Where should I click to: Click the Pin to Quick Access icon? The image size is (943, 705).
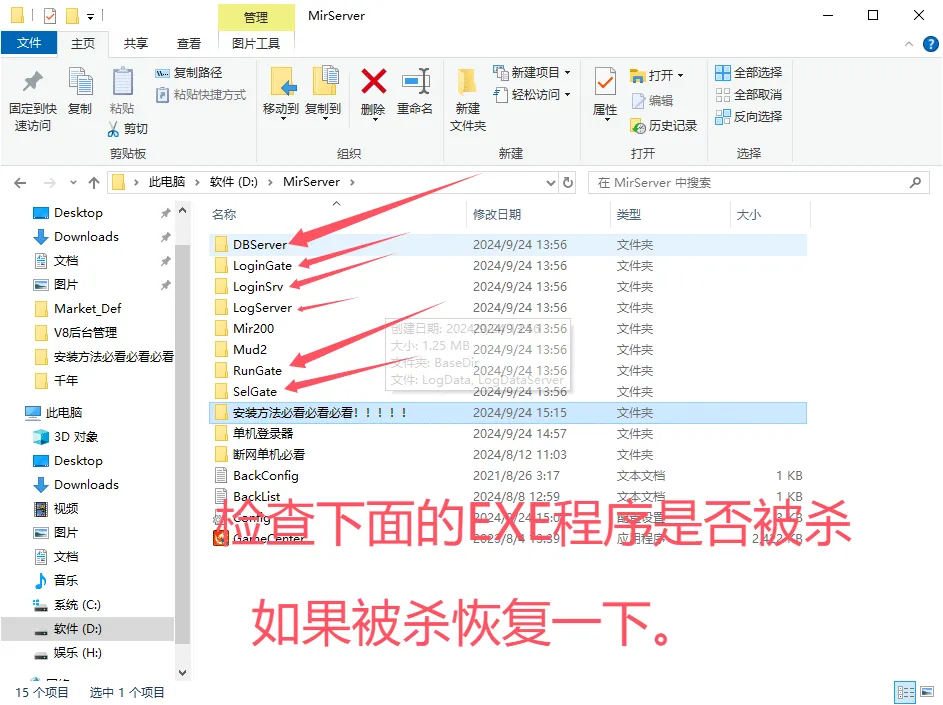tap(33, 82)
